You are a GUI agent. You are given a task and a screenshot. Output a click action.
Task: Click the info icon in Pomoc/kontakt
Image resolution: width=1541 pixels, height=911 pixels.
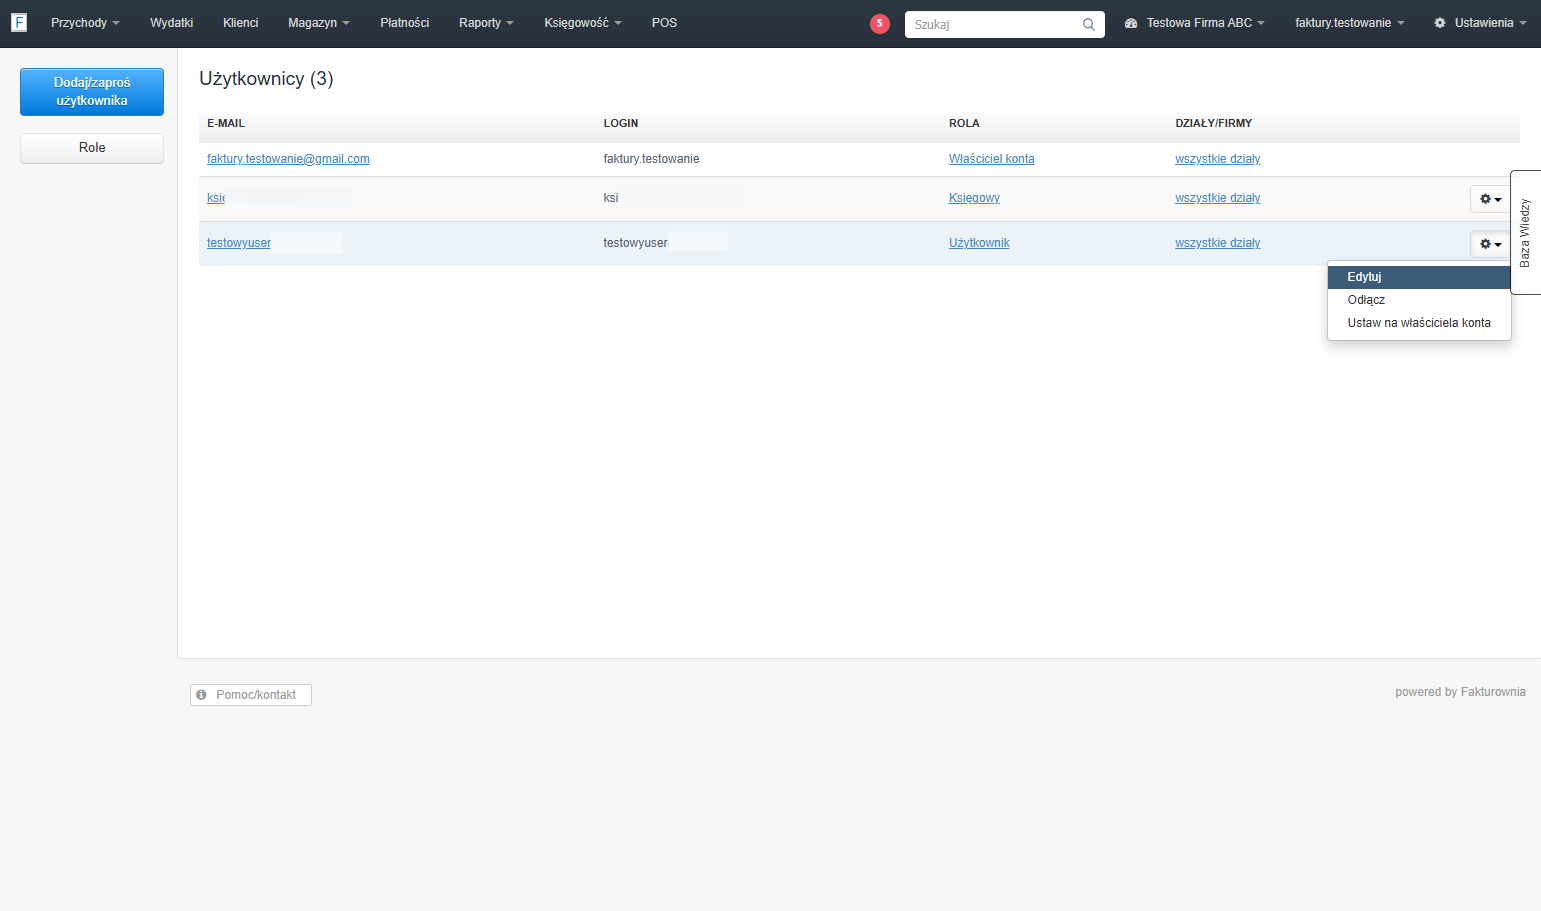pyautogui.click(x=201, y=695)
